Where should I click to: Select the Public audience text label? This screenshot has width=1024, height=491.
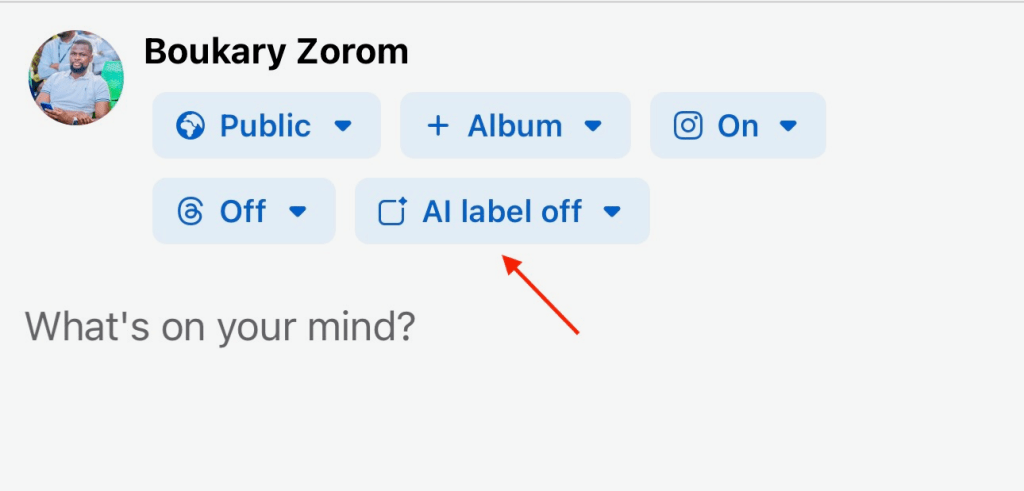265,126
